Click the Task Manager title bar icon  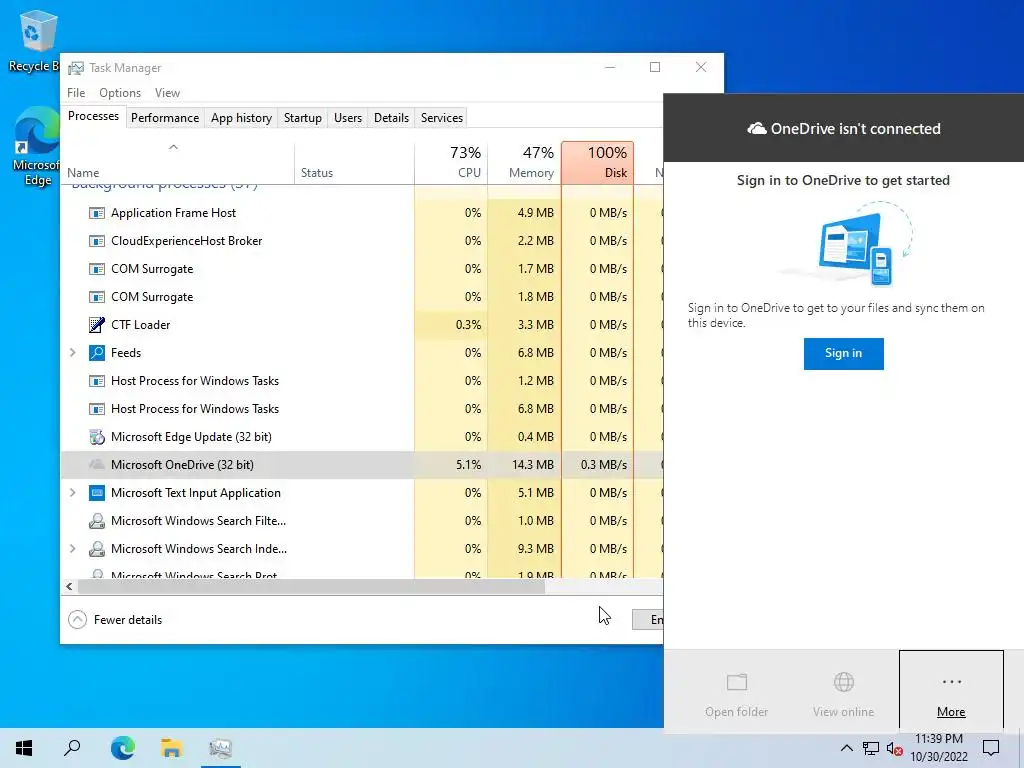[x=76, y=68]
